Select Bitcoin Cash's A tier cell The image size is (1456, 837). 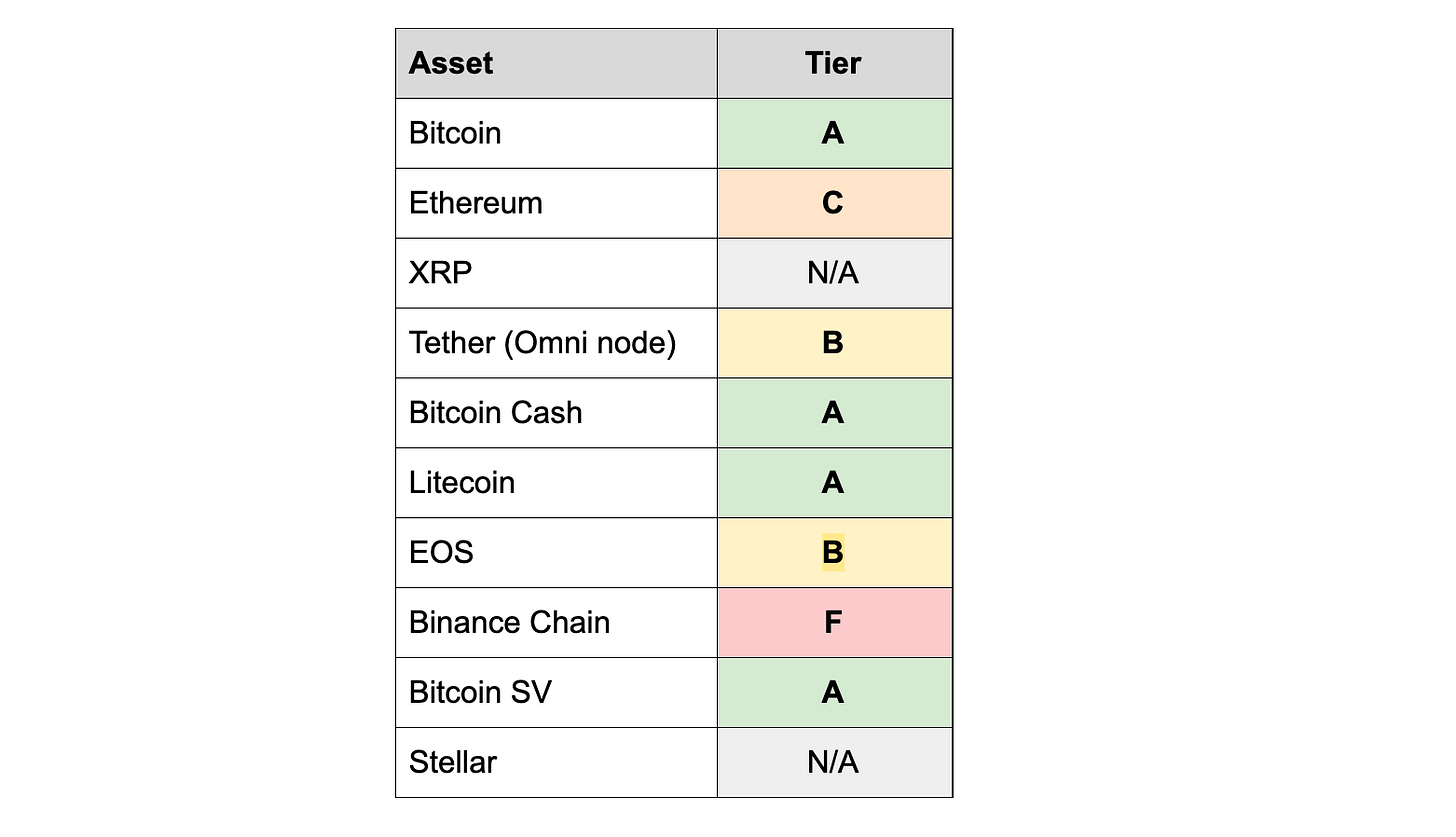(x=834, y=413)
